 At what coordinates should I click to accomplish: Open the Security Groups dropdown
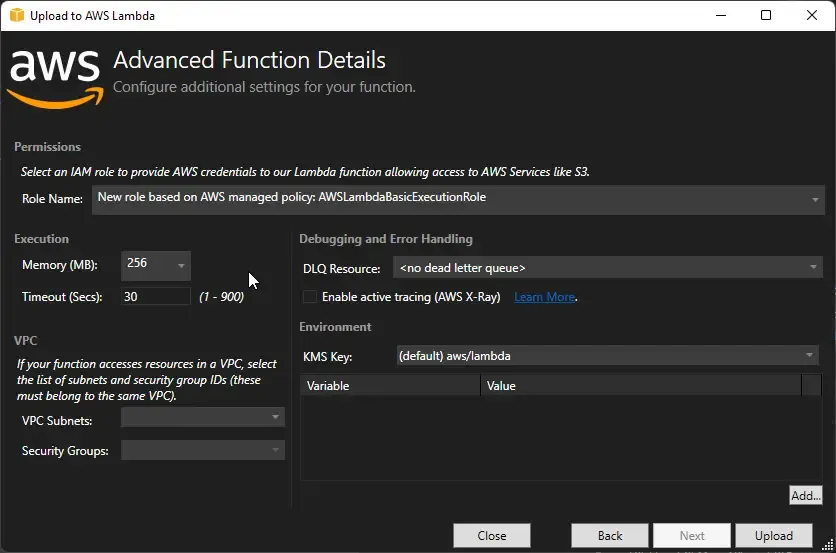coord(203,450)
